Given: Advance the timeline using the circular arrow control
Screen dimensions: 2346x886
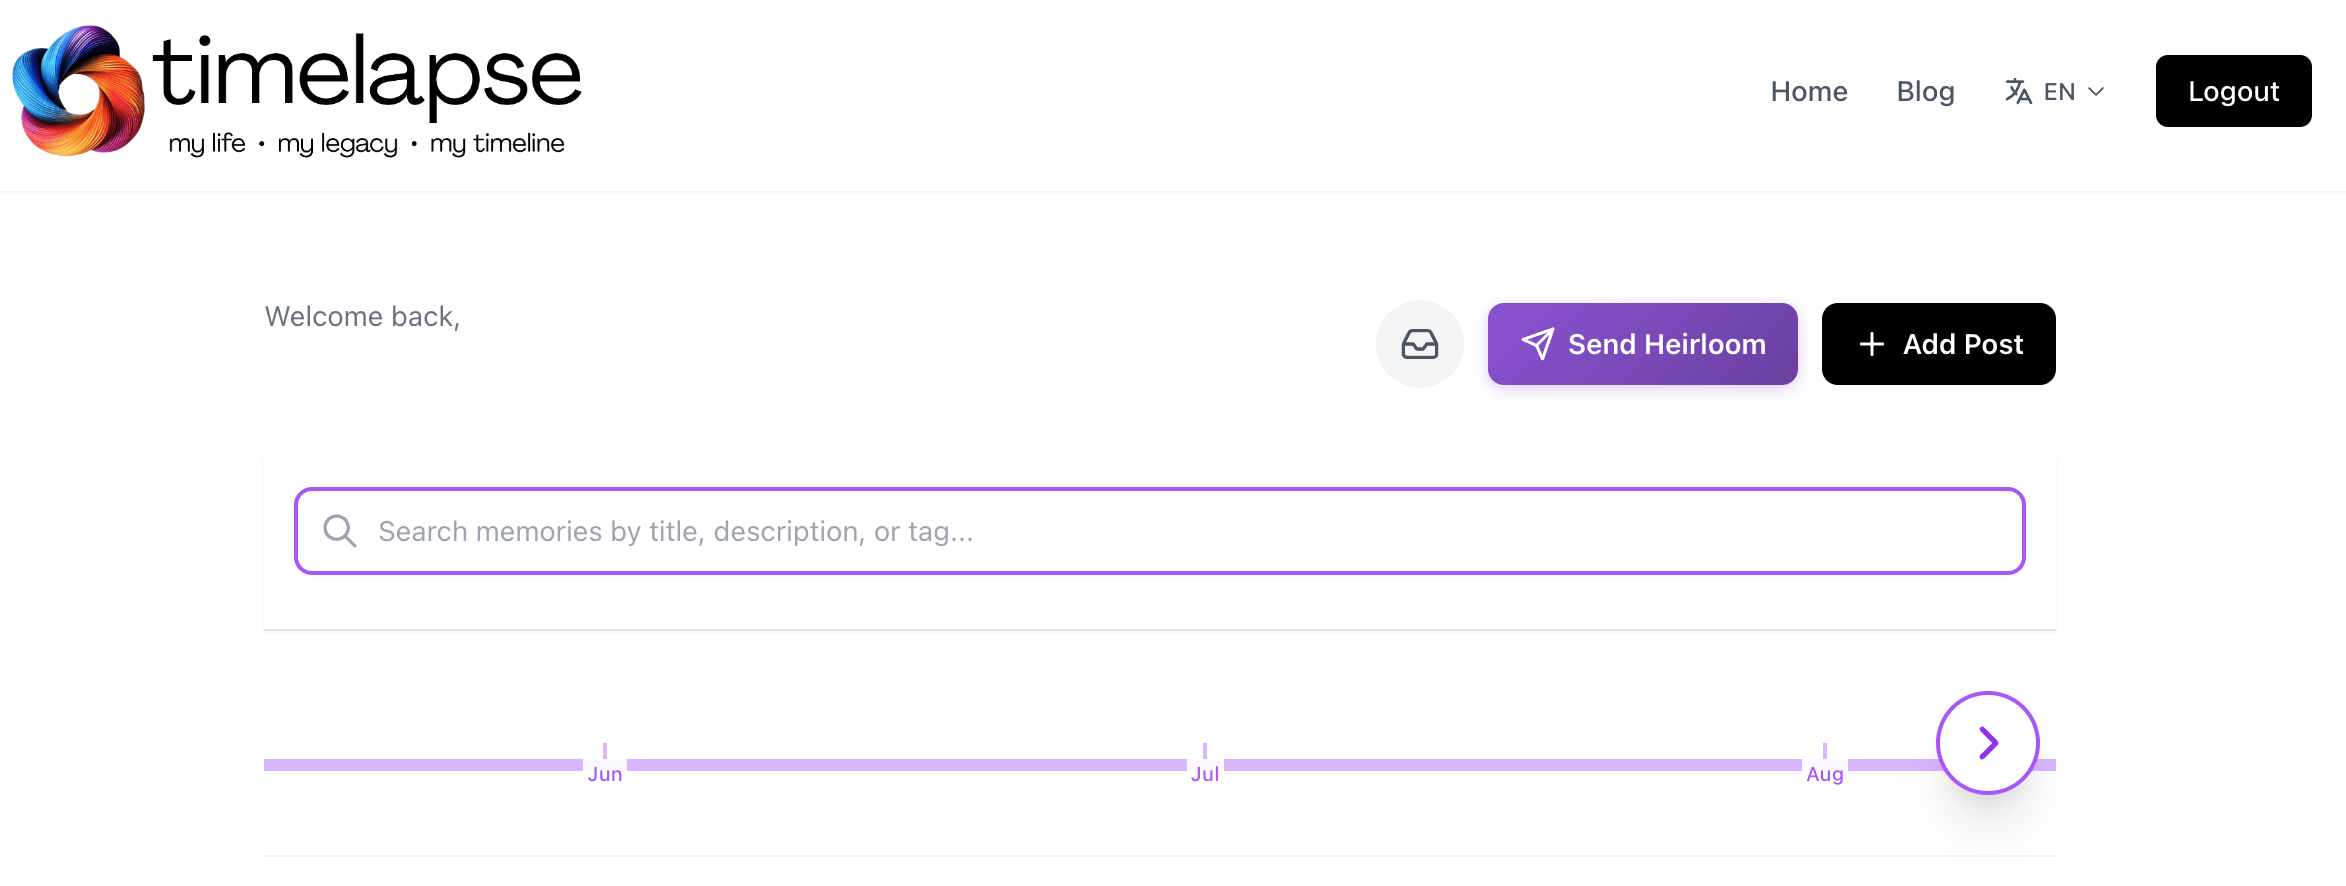Looking at the screenshot, I should click(x=1987, y=742).
